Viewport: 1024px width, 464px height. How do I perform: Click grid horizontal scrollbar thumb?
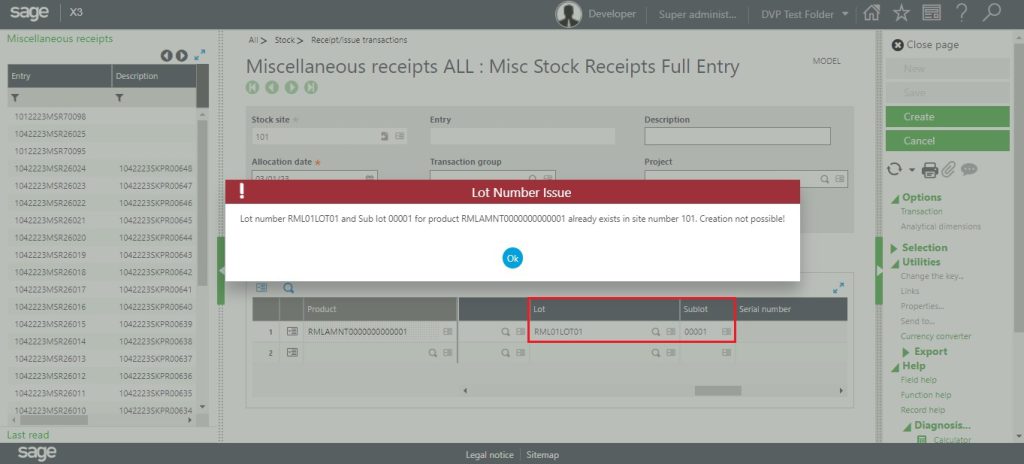[x=718, y=391]
